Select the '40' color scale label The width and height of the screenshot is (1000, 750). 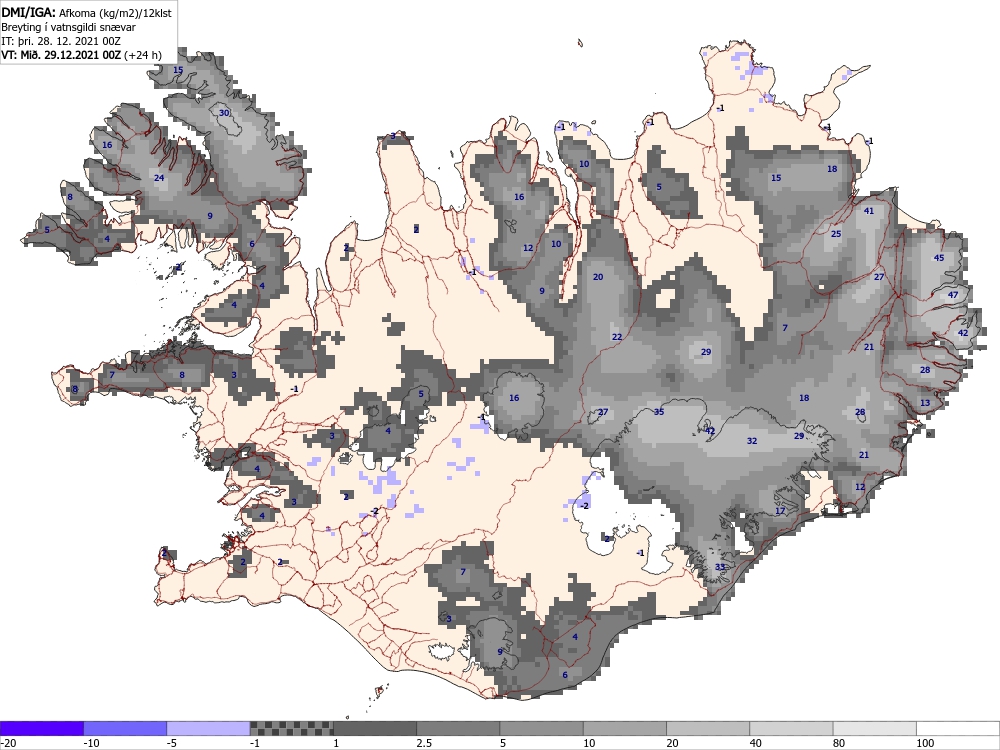point(757,743)
